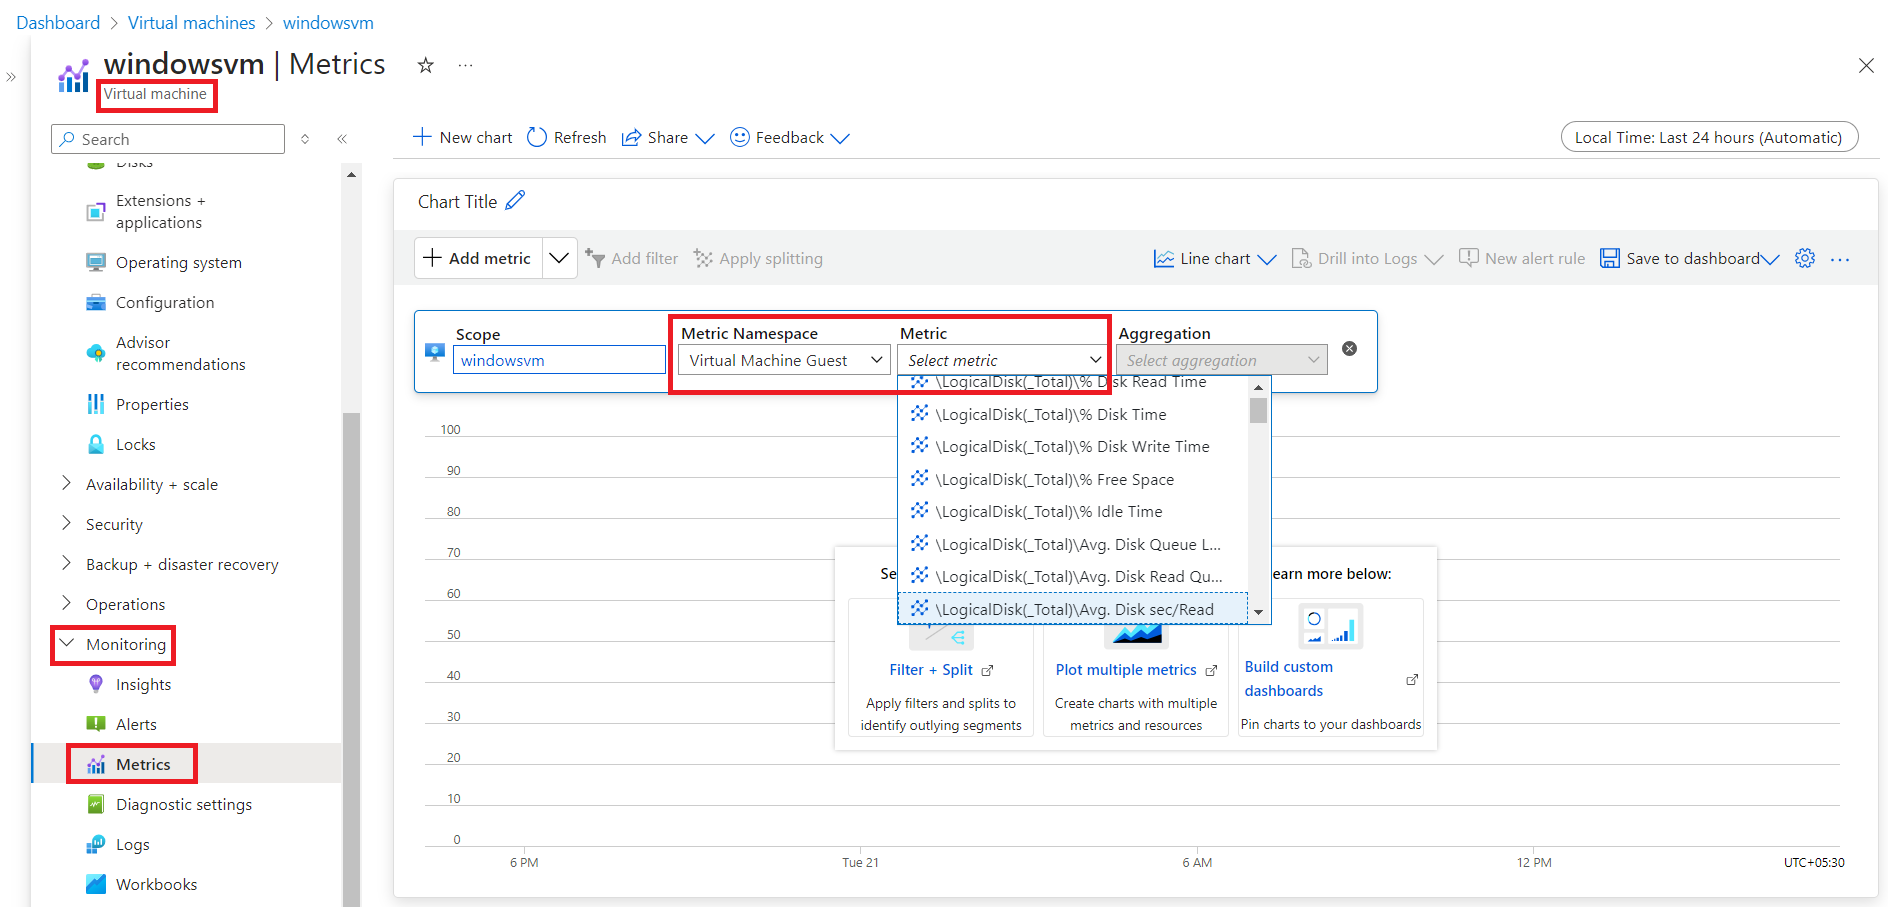The width and height of the screenshot is (1888, 907).
Task: Open the Drill into Logs dropdown
Action: (1367, 259)
